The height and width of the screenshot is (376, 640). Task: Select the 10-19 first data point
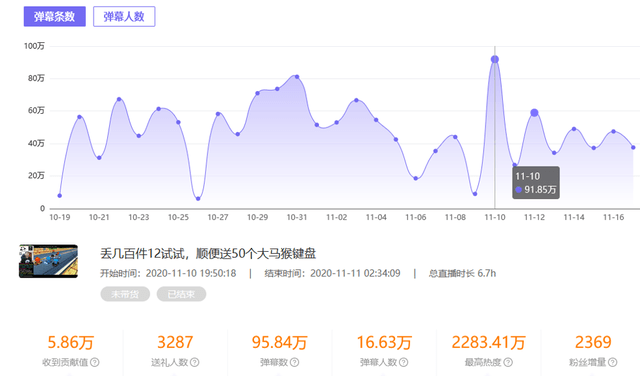tap(60, 196)
